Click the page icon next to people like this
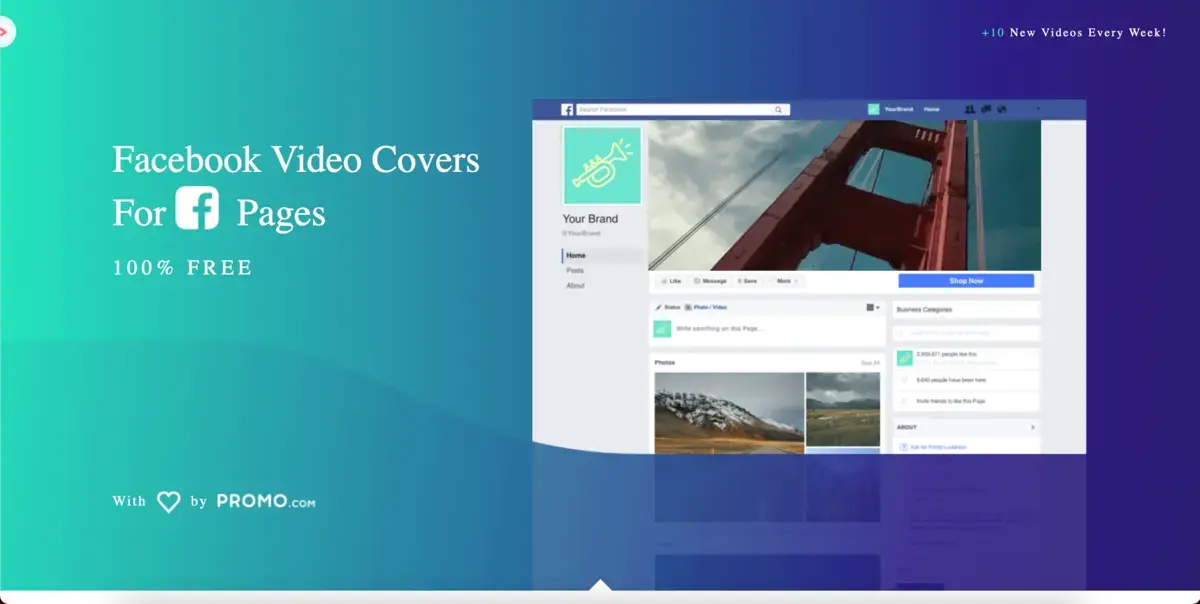Screen dimensions: 1200x604 [x=905, y=357]
